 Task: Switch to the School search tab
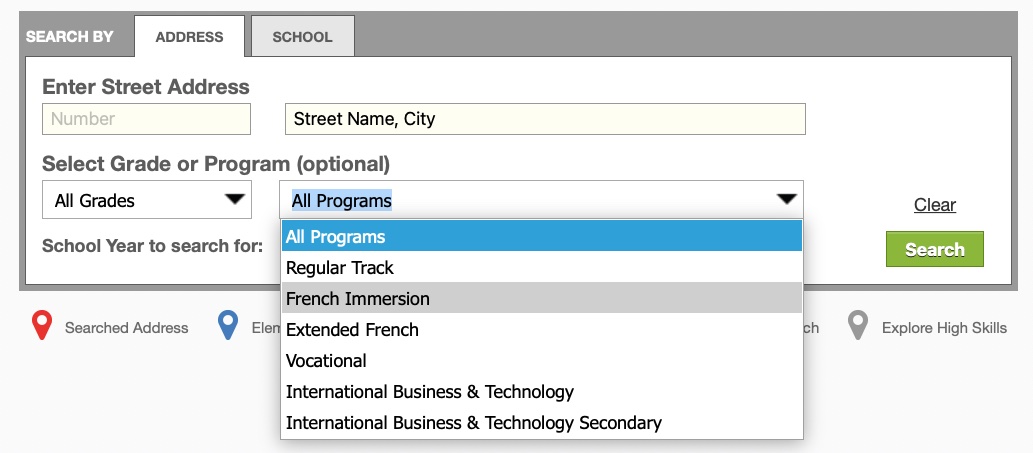click(302, 37)
